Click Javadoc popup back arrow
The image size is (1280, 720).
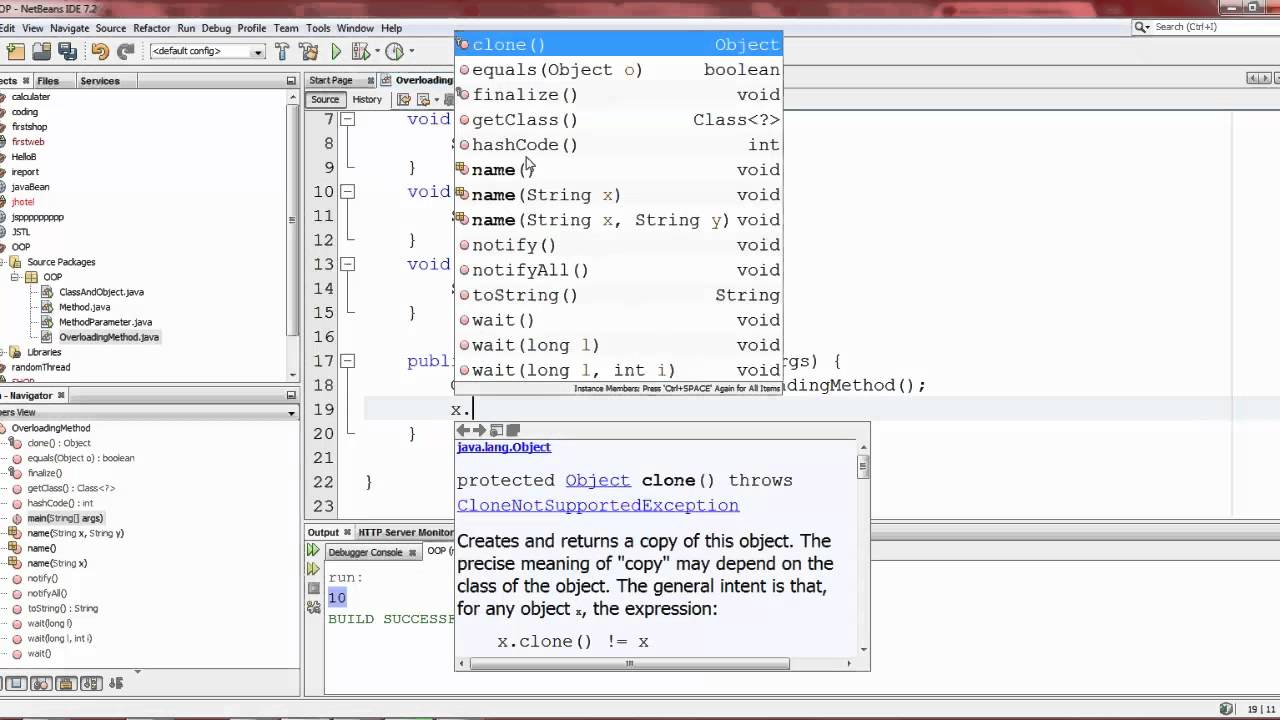tap(463, 430)
